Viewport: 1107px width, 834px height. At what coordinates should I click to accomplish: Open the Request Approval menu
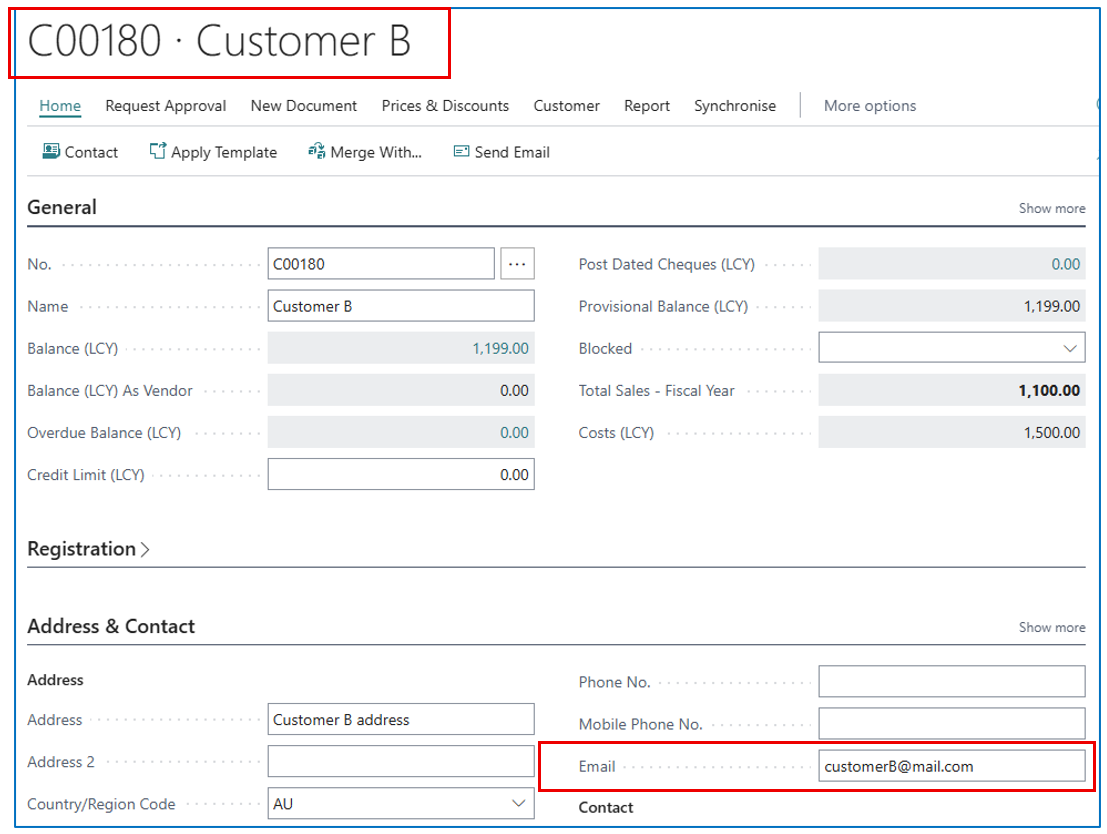pyautogui.click(x=166, y=106)
